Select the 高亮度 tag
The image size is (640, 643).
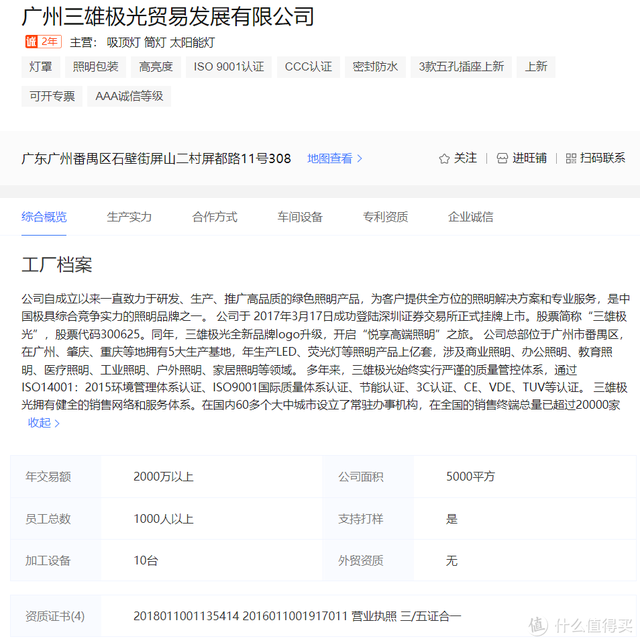coord(156,67)
